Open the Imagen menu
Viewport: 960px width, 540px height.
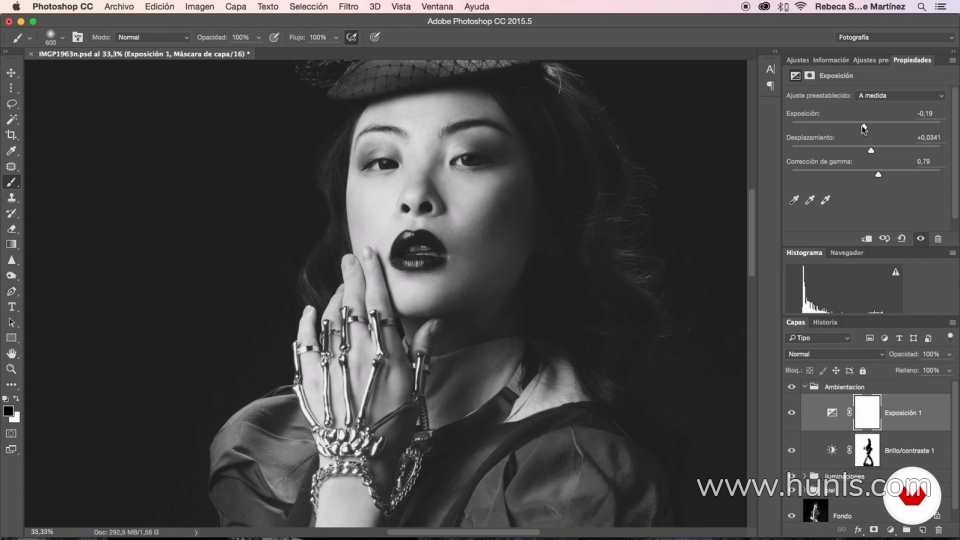(200, 7)
